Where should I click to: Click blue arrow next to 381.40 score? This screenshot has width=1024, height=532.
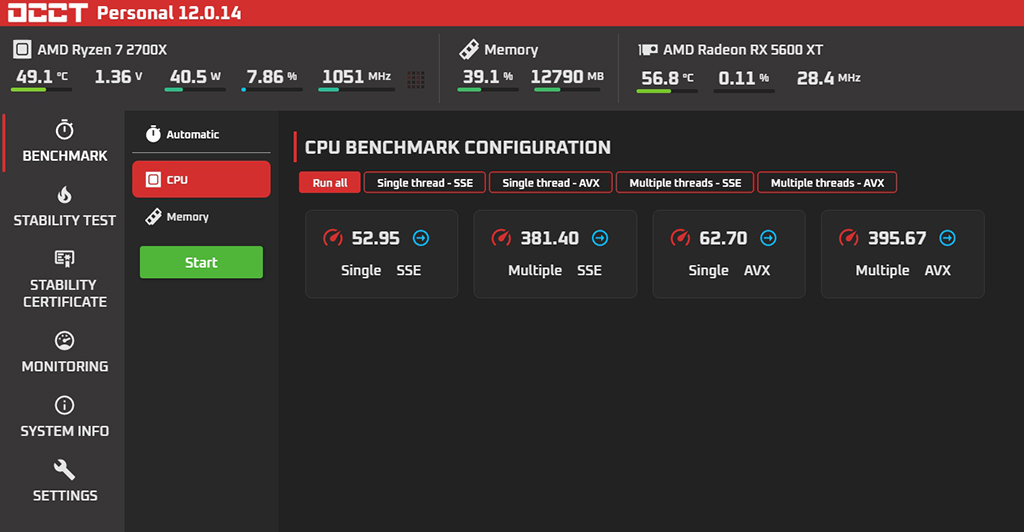(599, 238)
